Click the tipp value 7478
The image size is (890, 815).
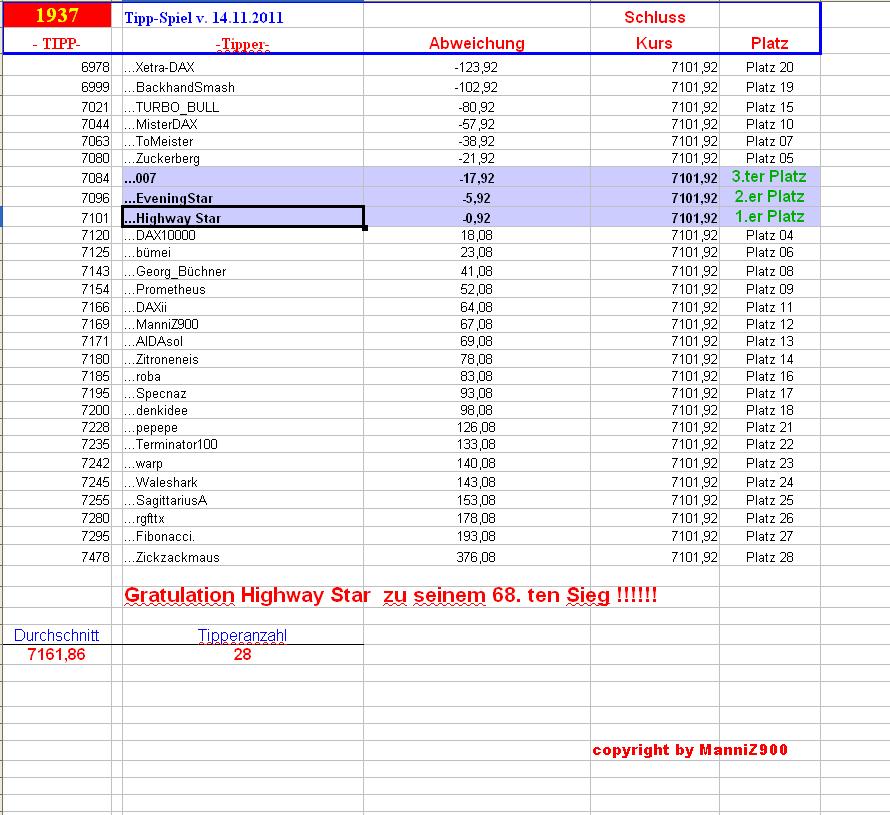pos(95,557)
